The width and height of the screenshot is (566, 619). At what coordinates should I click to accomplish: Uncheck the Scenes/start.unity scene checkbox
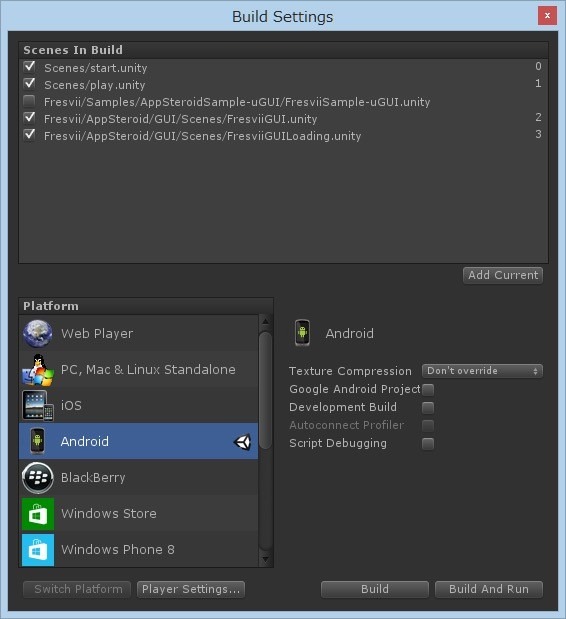[x=30, y=67]
